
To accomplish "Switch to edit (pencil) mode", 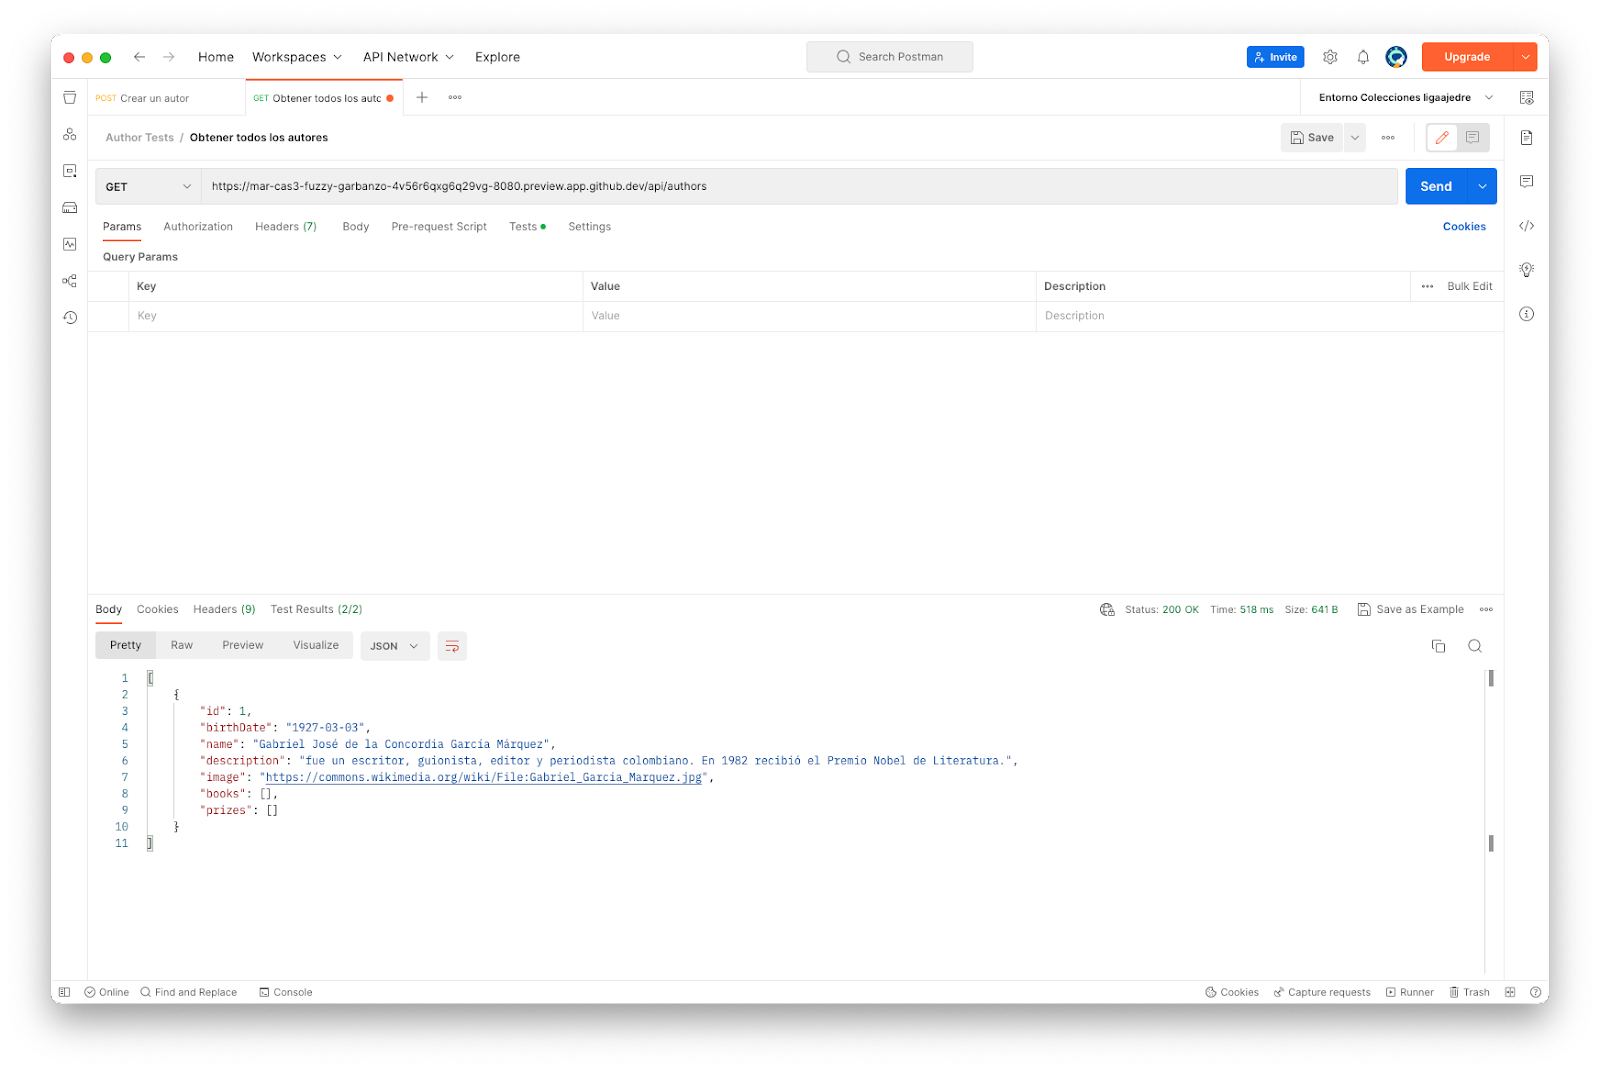I will click(1441, 138).
